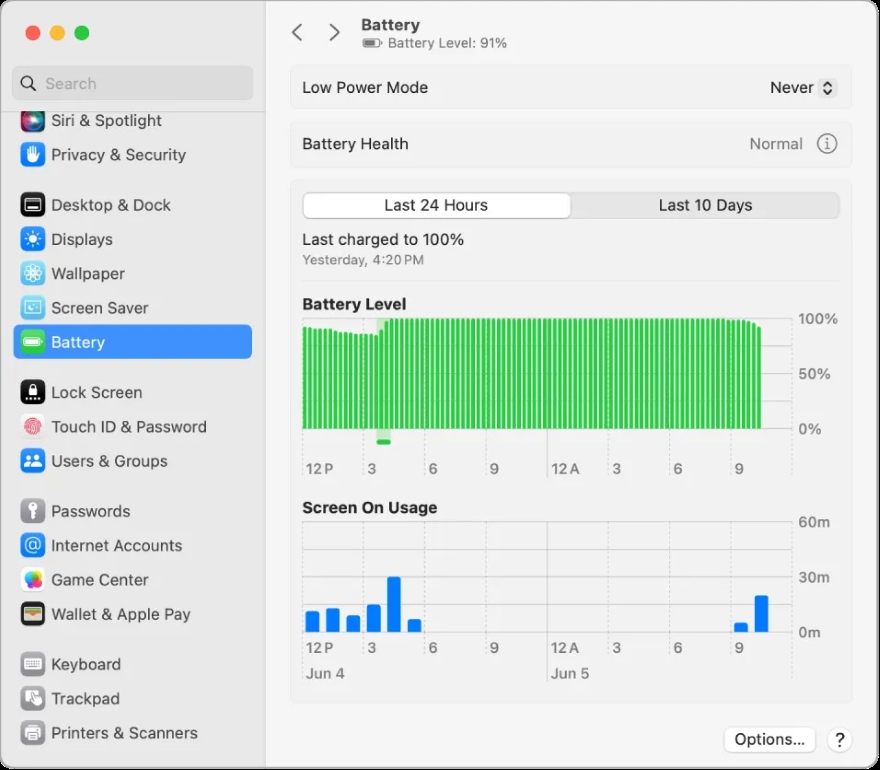
Task: Open Desktop & Dock settings icon
Action: point(31,204)
